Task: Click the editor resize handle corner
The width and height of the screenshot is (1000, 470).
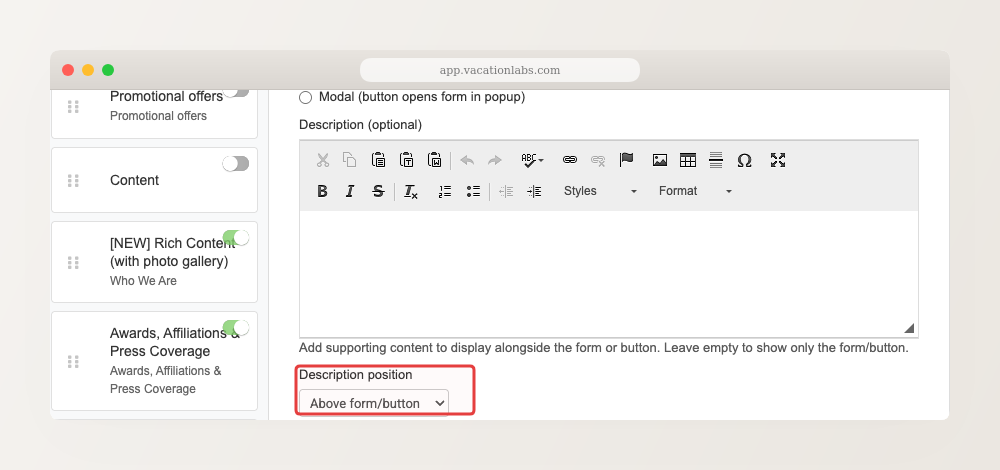Action: (909, 328)
